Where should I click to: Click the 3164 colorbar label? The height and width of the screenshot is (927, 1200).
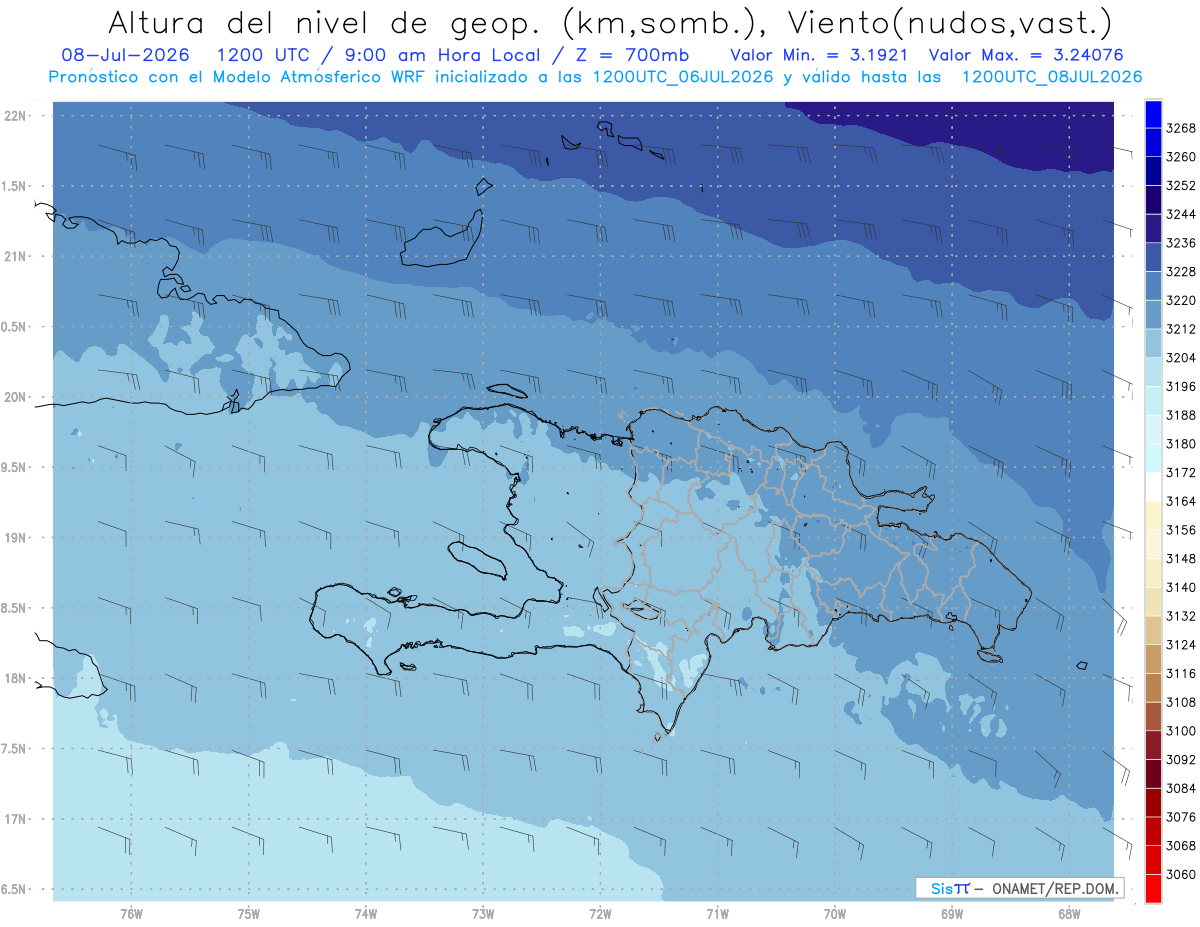tap(1181, 501)
